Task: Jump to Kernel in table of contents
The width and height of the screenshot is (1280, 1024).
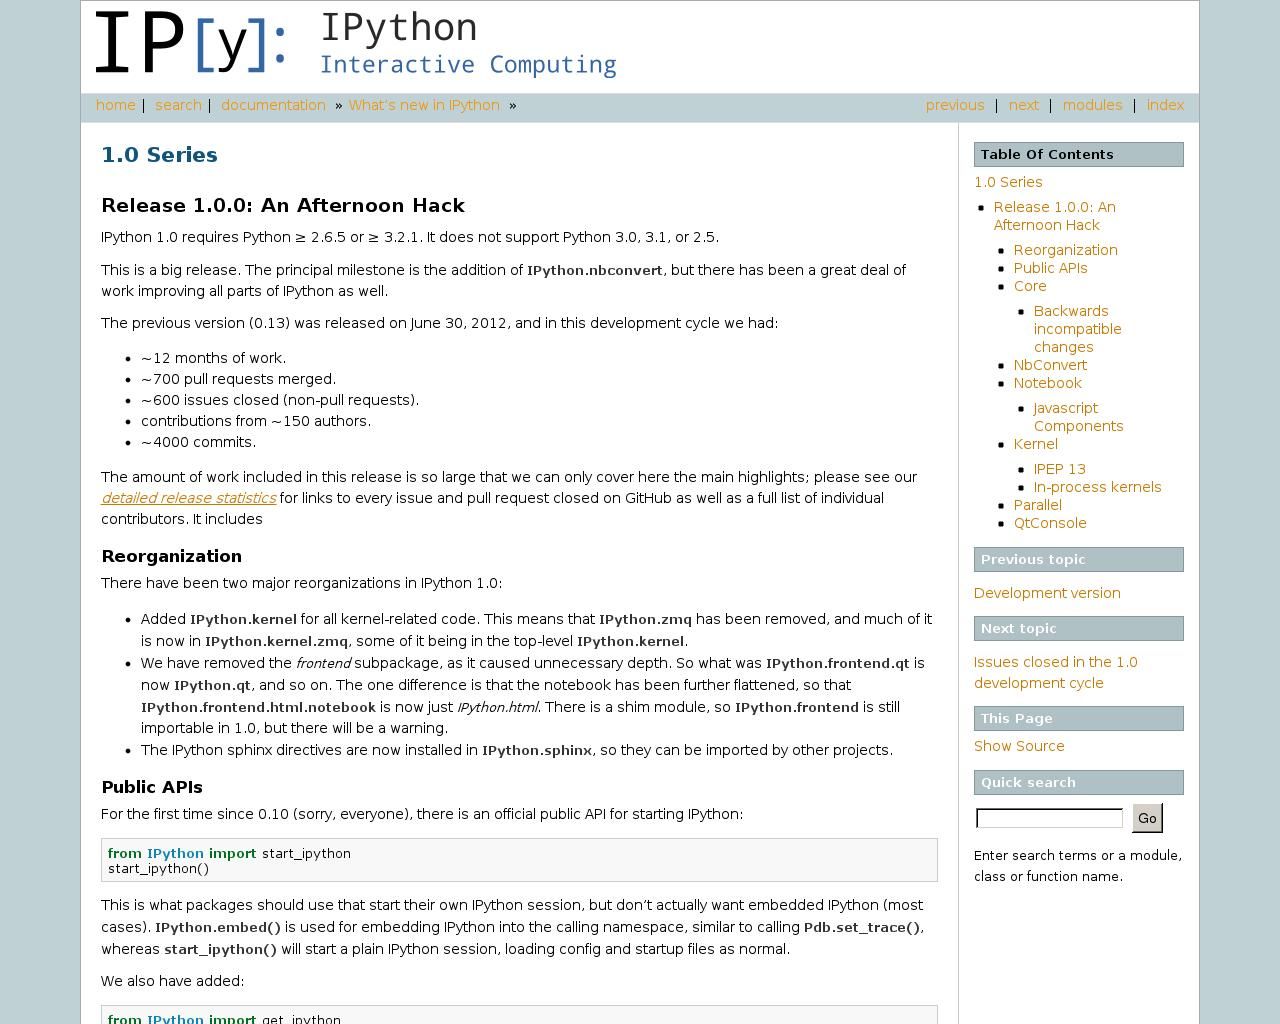Action: 1035,444
